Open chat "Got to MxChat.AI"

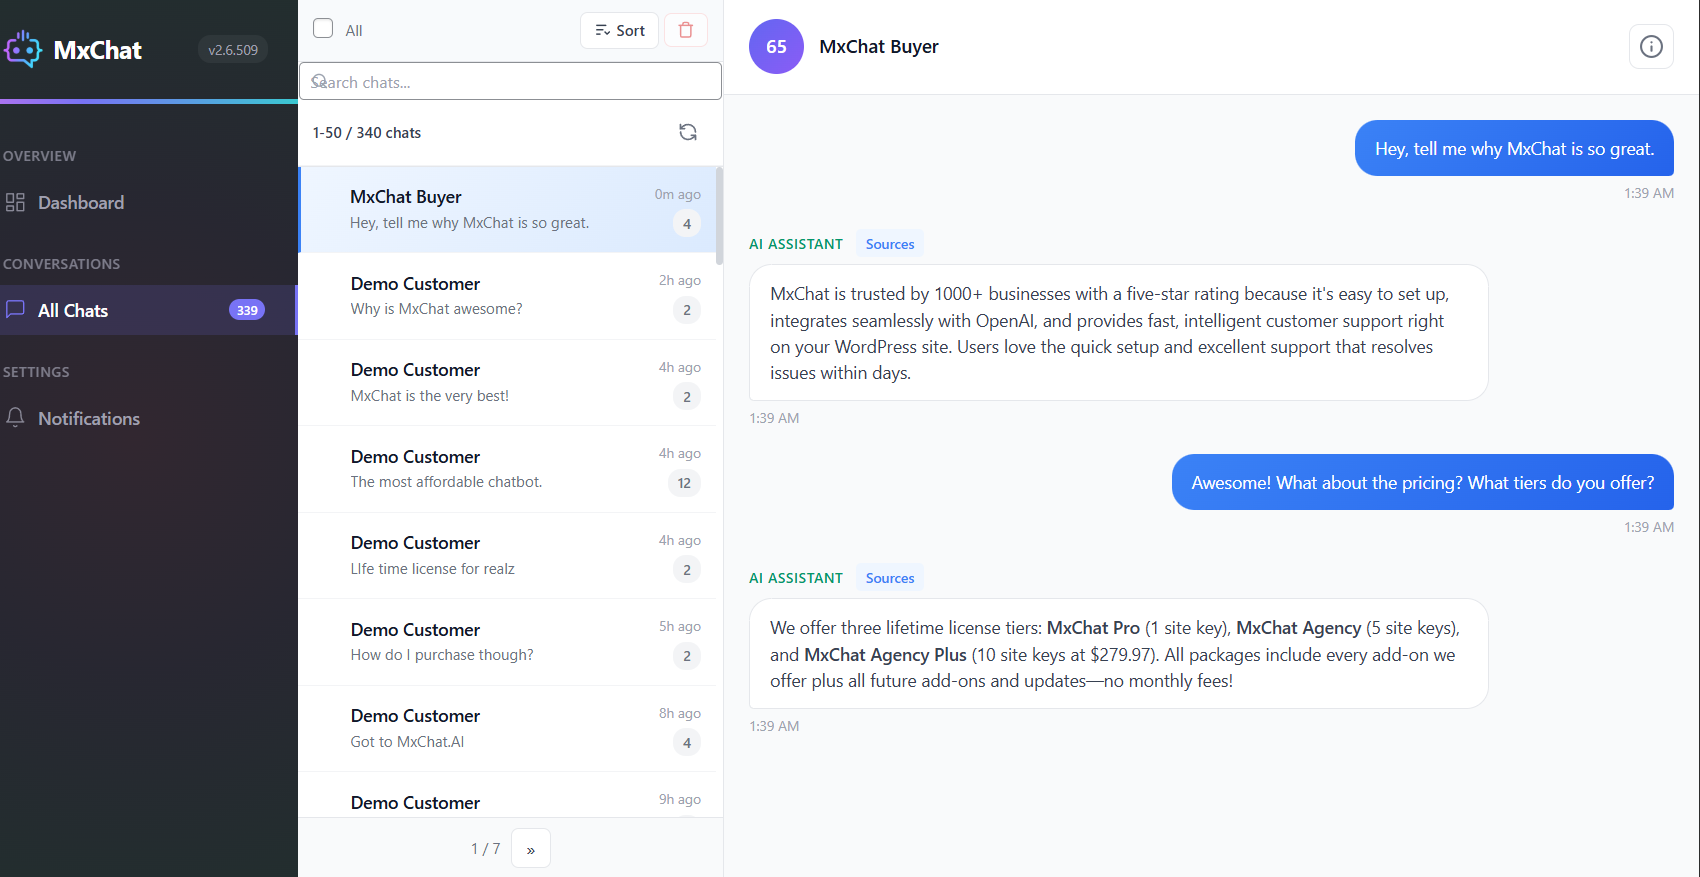coord(508,728)
